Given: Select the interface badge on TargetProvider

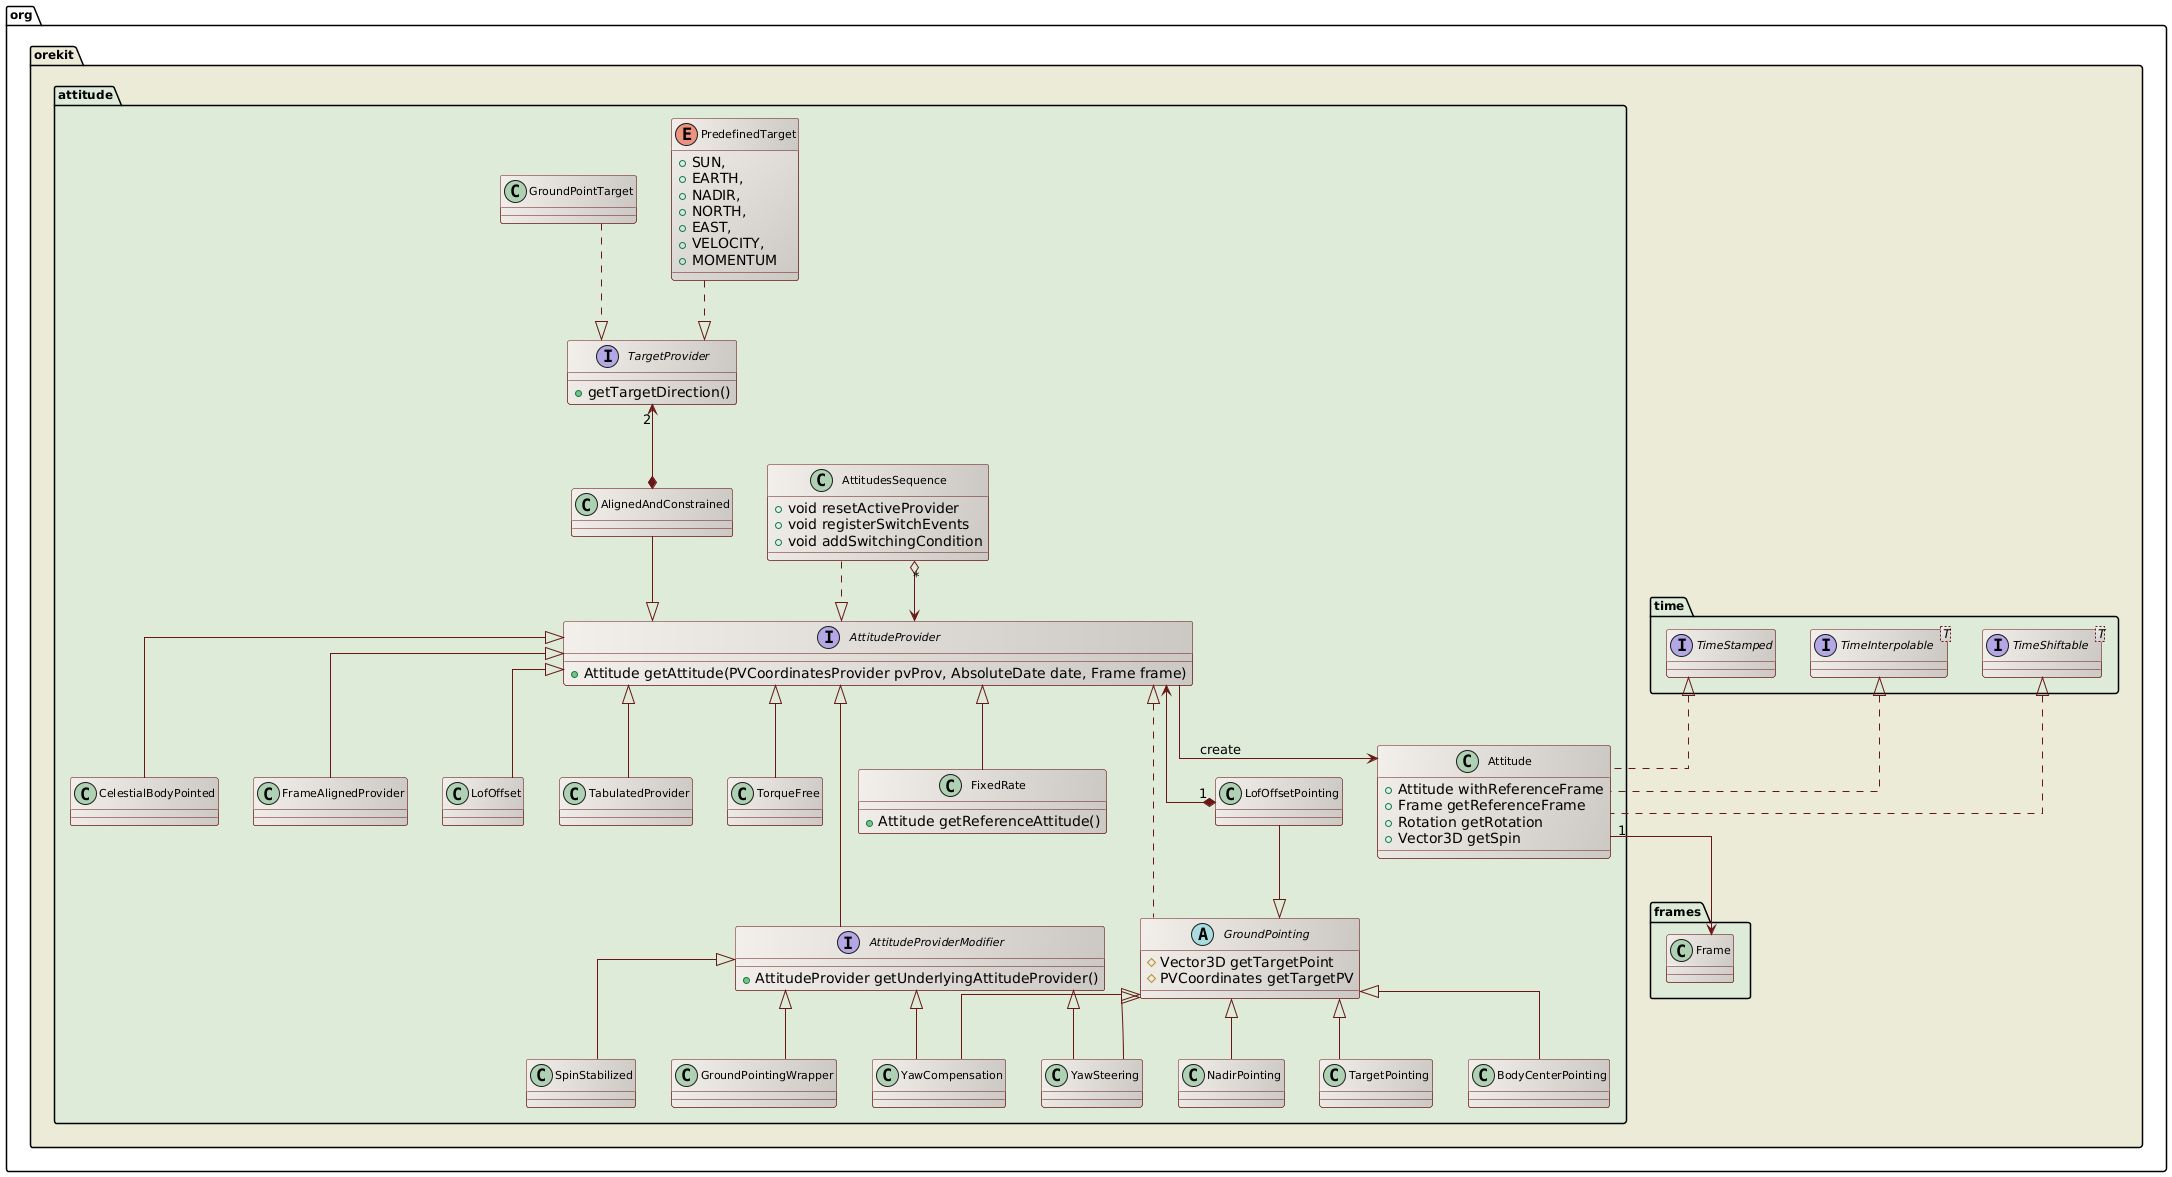Looking at the screenshot, I should click(x=608, y=355).
